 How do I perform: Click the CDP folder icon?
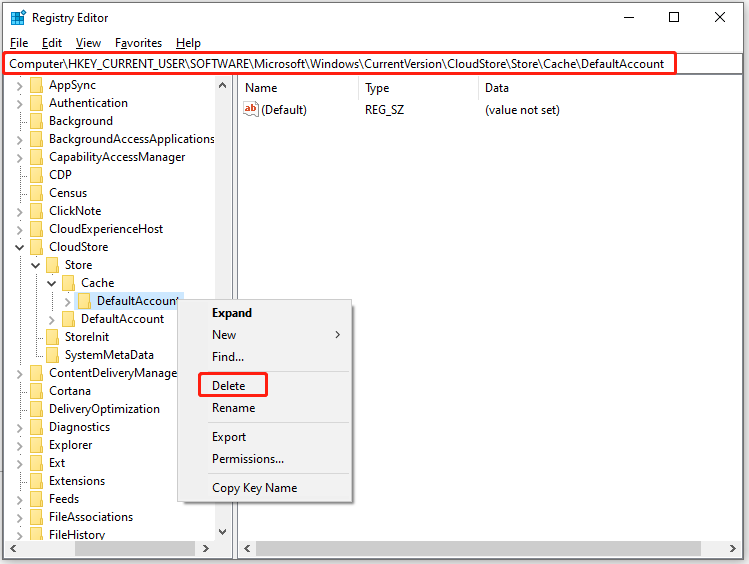(x=36, y=175)
